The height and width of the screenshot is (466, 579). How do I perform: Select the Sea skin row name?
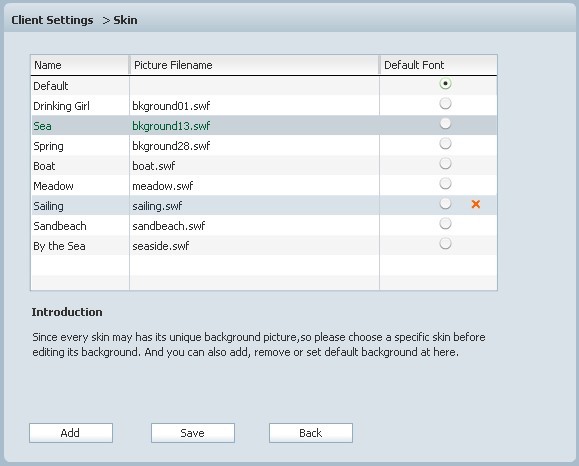tap(42, 126)
